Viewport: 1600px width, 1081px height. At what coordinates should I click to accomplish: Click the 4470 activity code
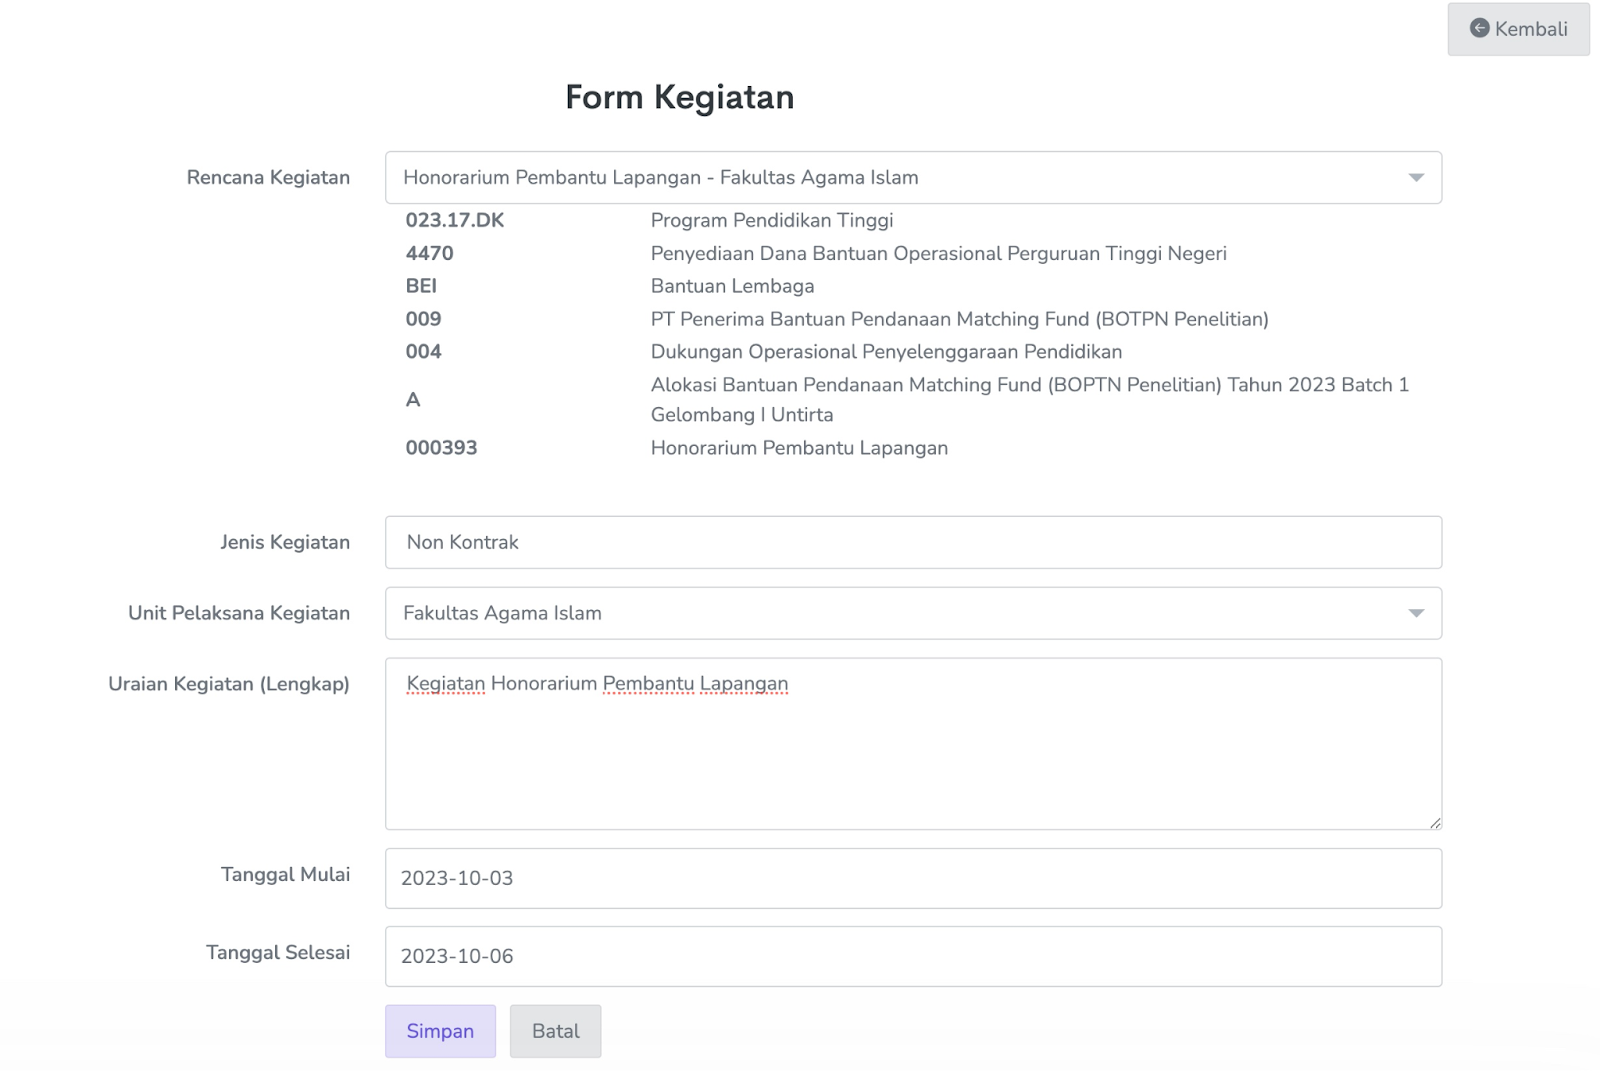[429, 254]
